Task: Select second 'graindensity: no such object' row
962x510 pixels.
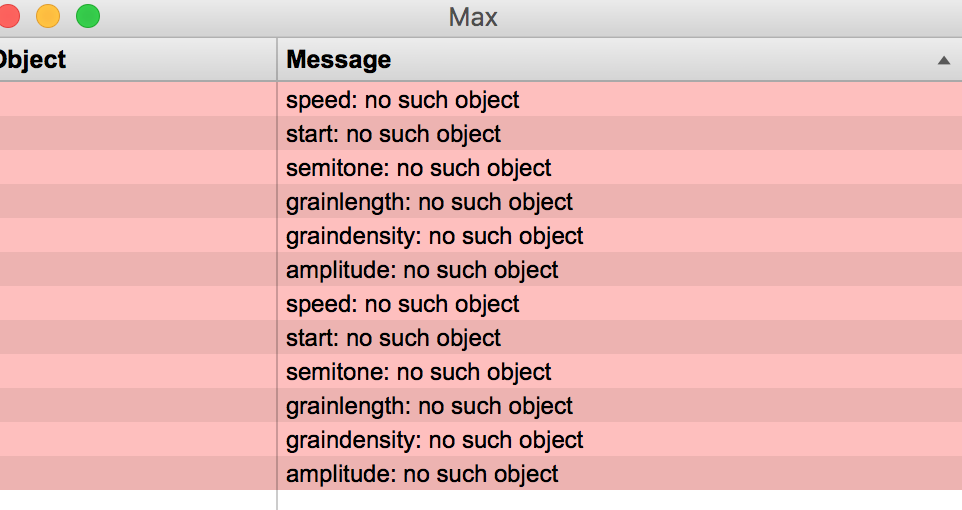Action: [x=481, y=439]
